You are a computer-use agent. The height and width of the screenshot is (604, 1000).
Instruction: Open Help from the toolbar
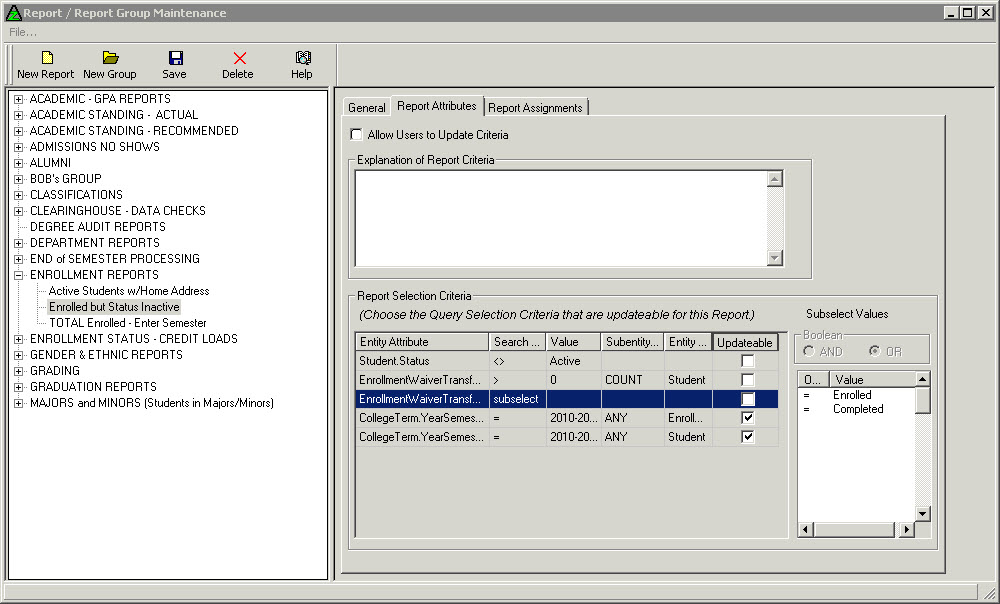click(302, 58)
